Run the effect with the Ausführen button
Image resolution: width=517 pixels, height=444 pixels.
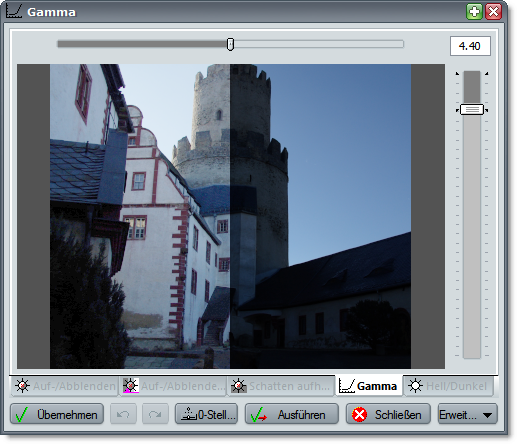[x=292, y=414]
